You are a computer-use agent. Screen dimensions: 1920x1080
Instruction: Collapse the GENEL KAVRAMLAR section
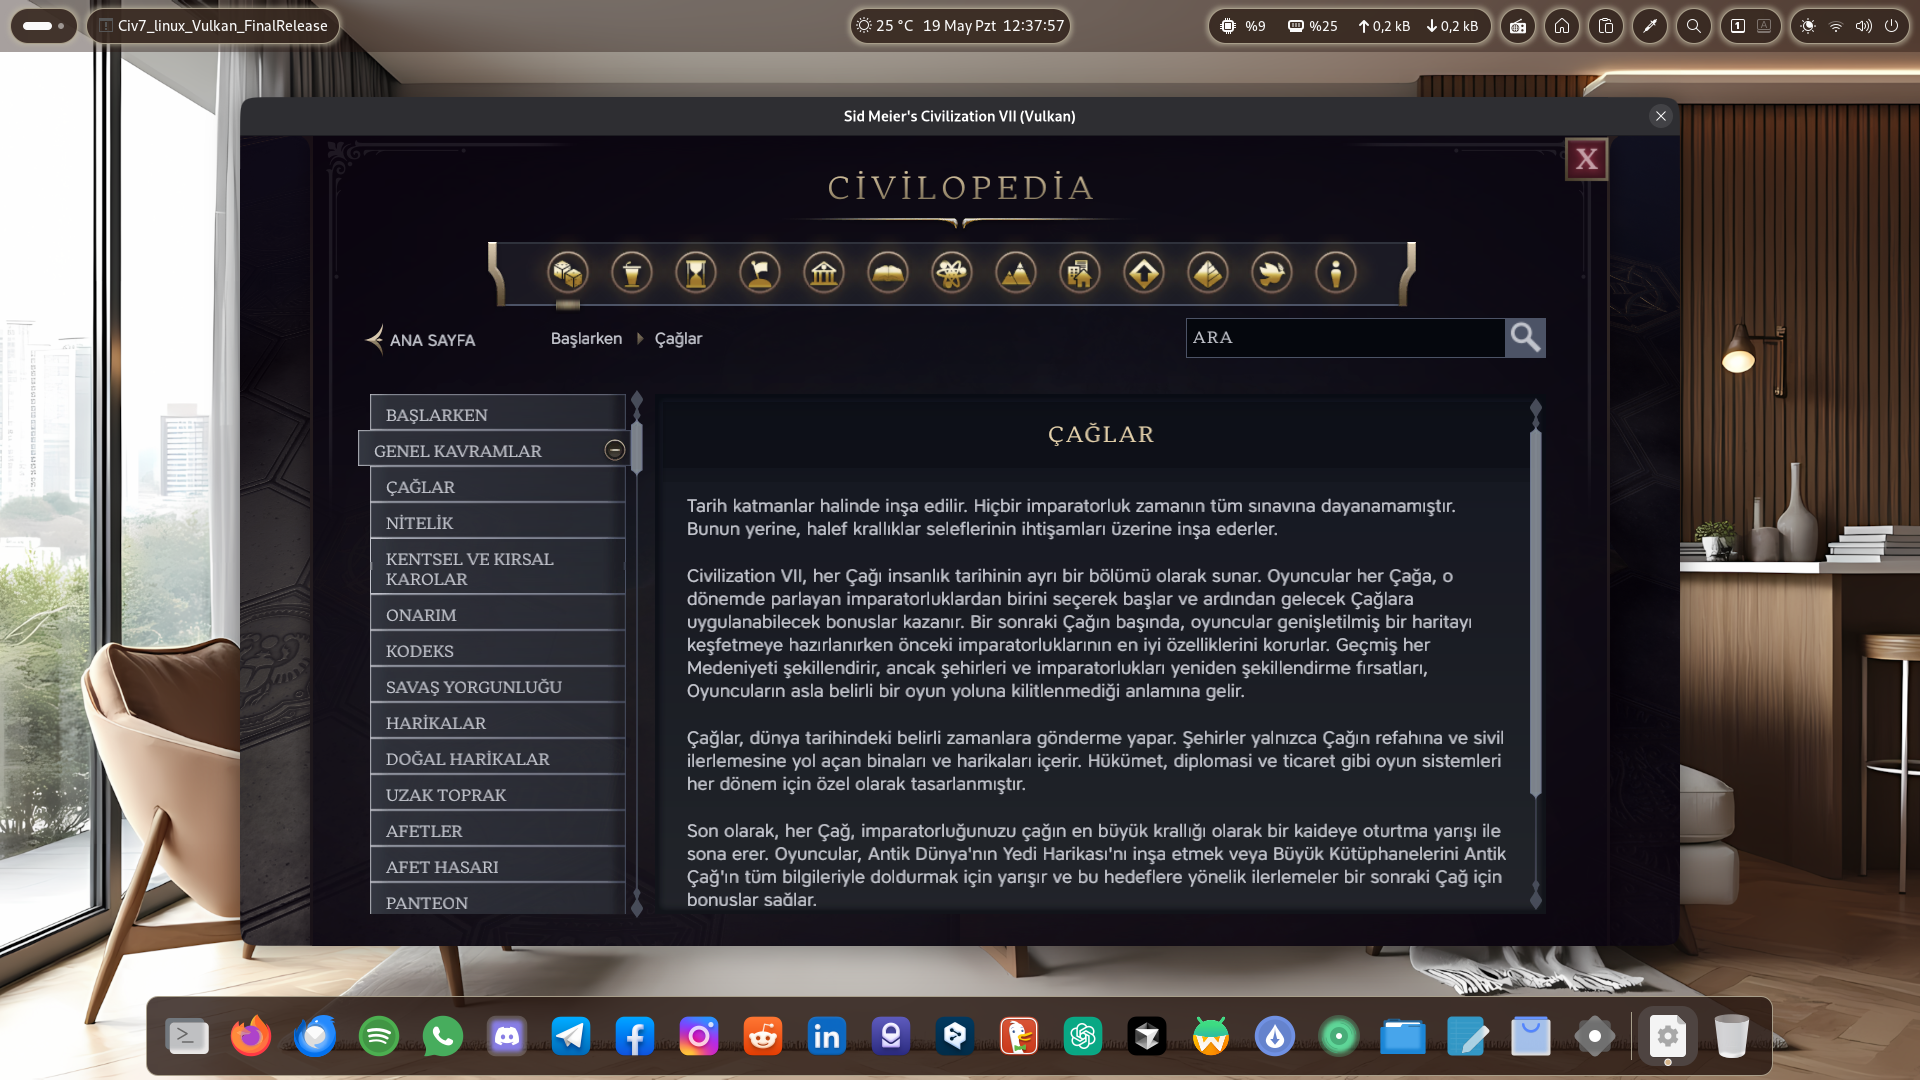615,451
